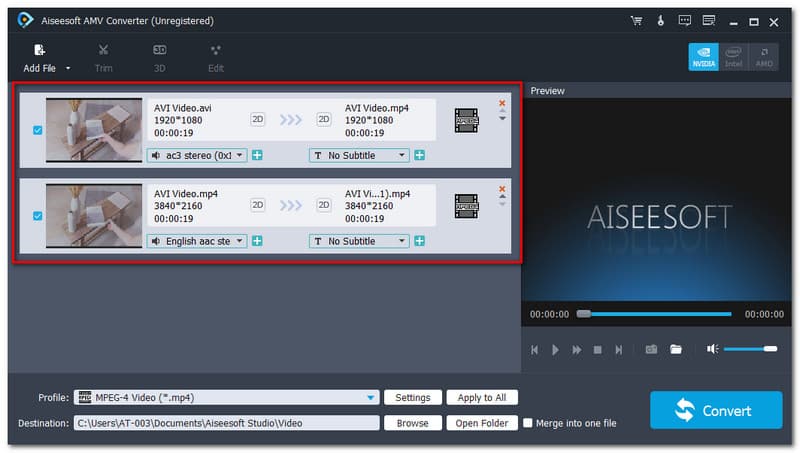Move AVI Video.avi down in list
This screenshot has width=800, height=453.
[502, 119]
